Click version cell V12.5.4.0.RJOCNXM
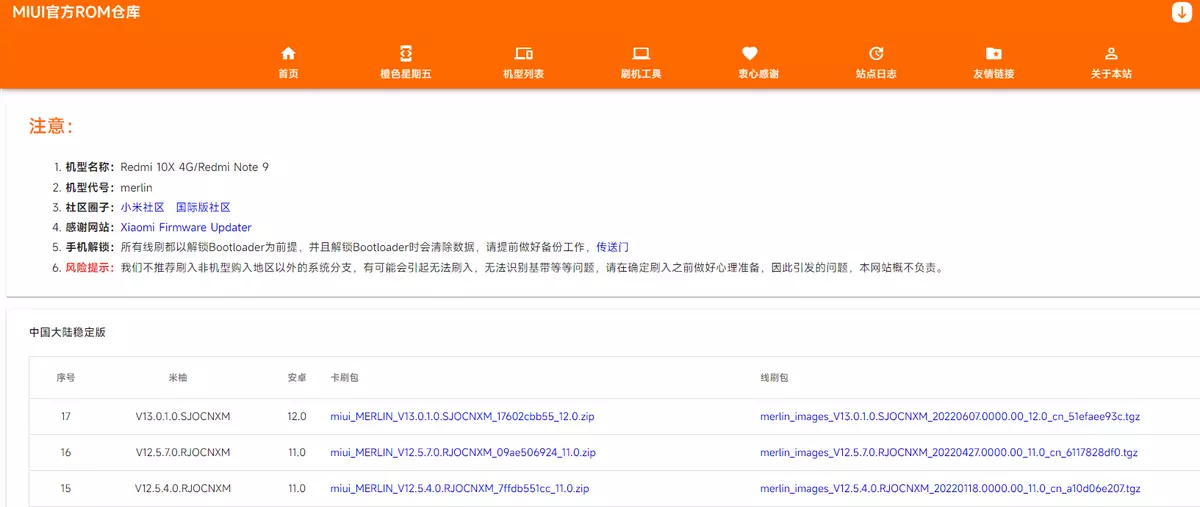Screen dimensions: 1200x507 point(183,488)
